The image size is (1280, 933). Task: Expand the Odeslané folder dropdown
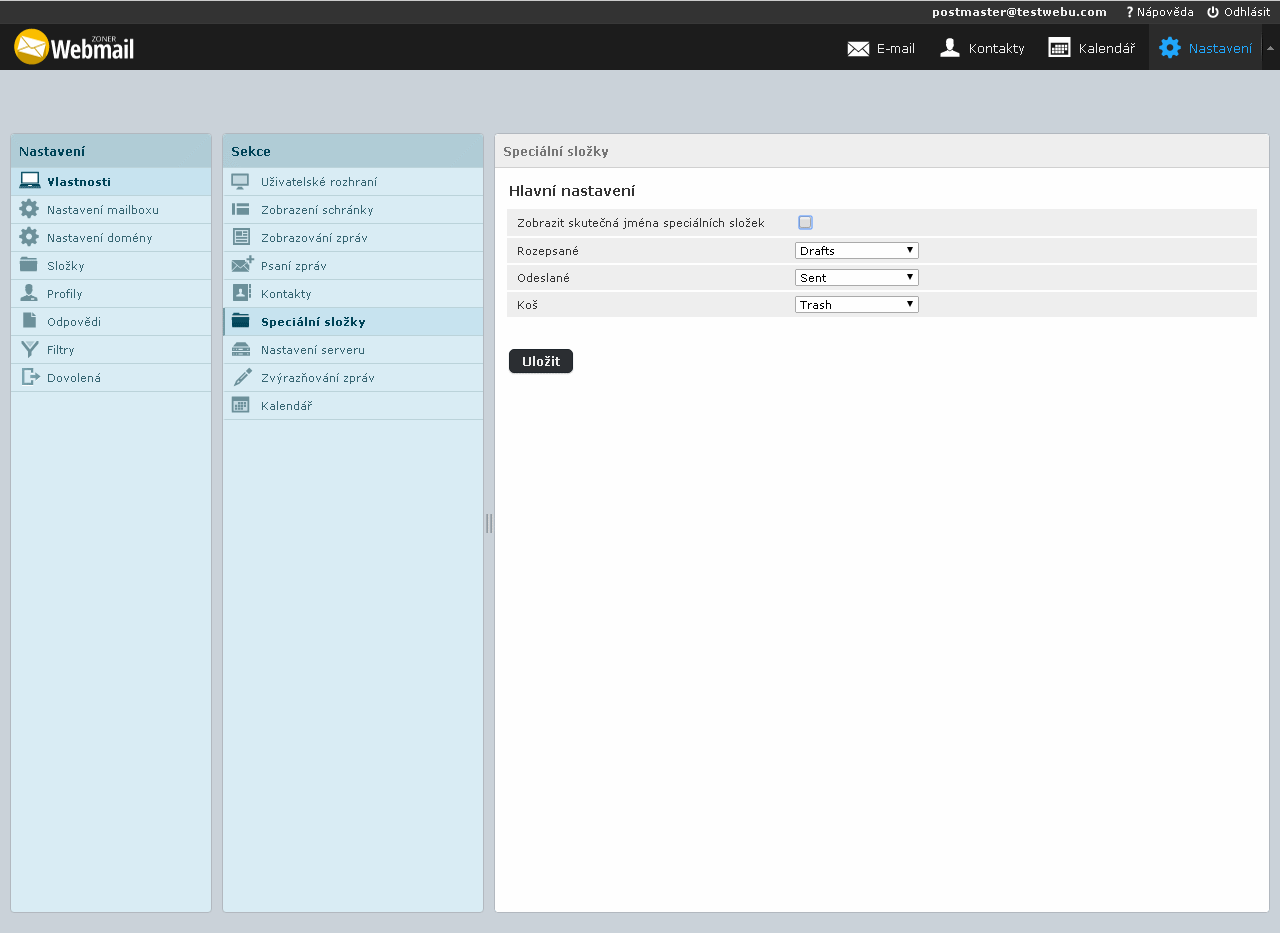coord(856,278)
